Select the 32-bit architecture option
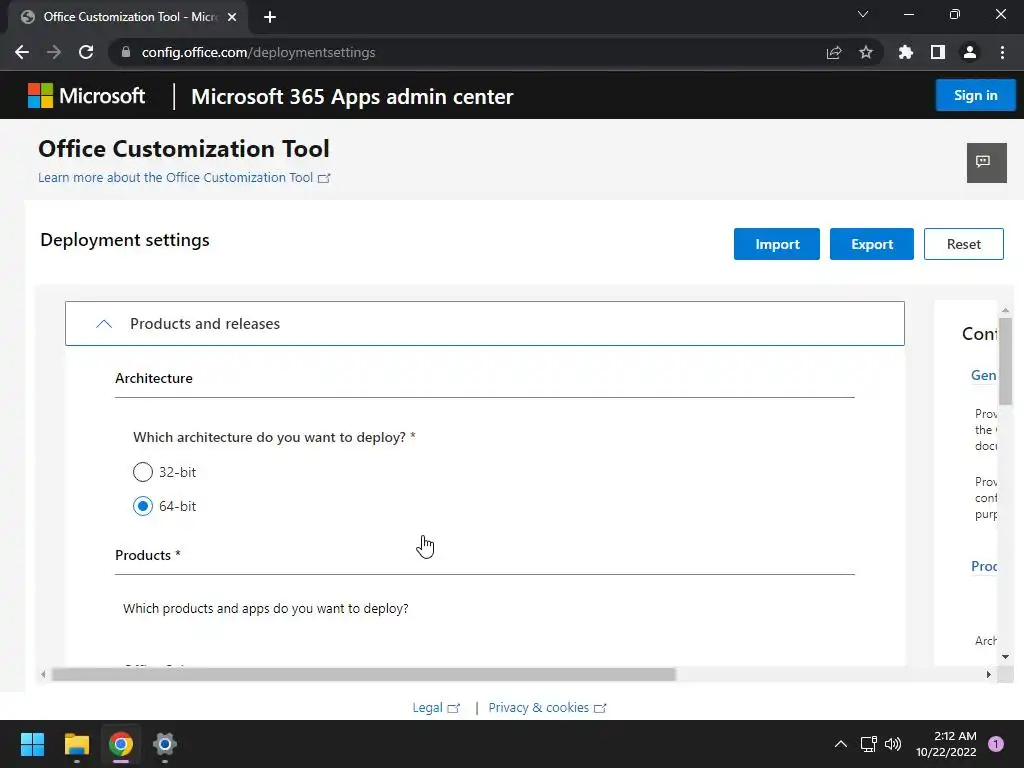Image resolution: width=1024 pixels, height=768 pixels. pos(142,472)
